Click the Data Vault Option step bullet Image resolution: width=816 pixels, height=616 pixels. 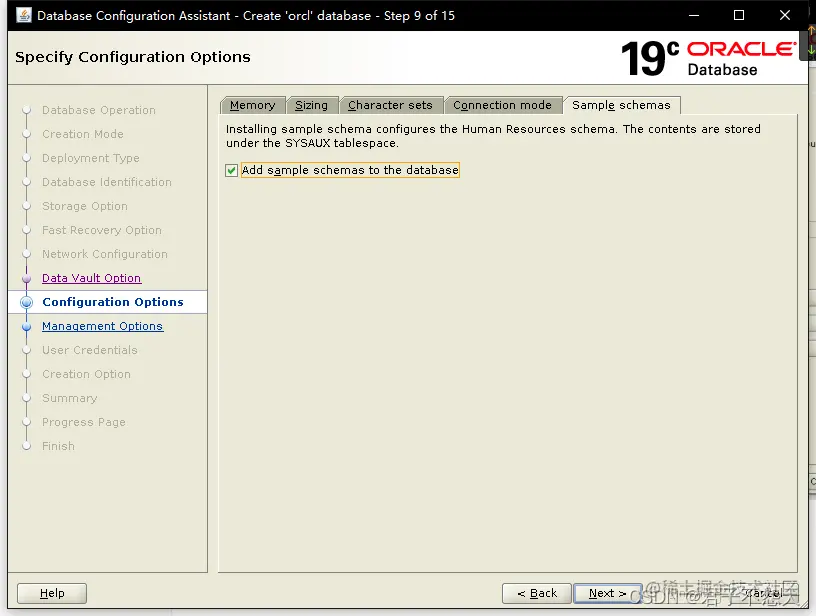(27, 278)
